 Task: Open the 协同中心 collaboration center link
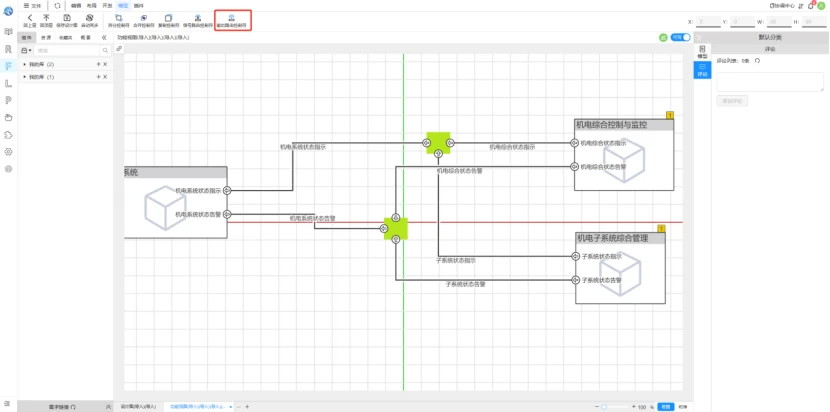point(782,6)
